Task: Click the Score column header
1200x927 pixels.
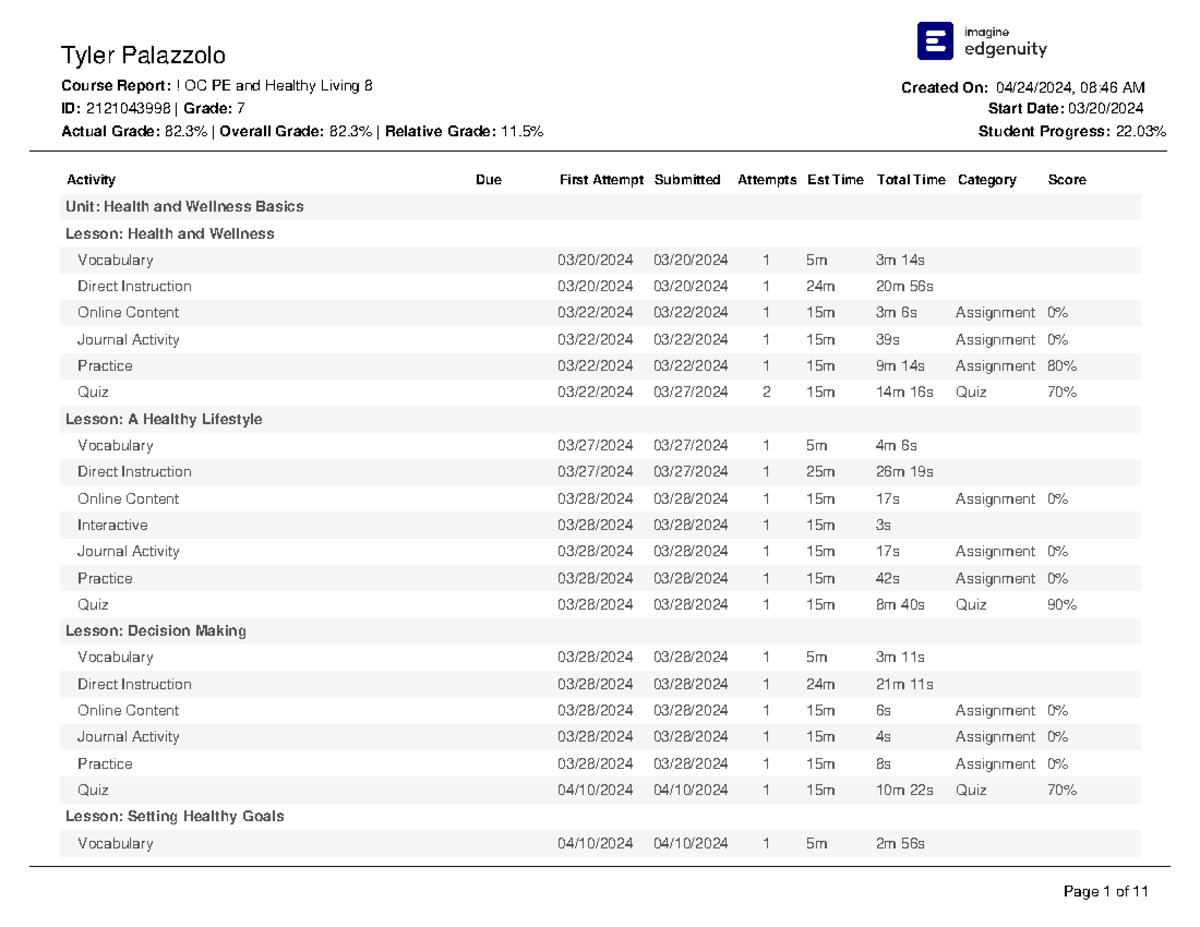Action: click(1065, 180)
